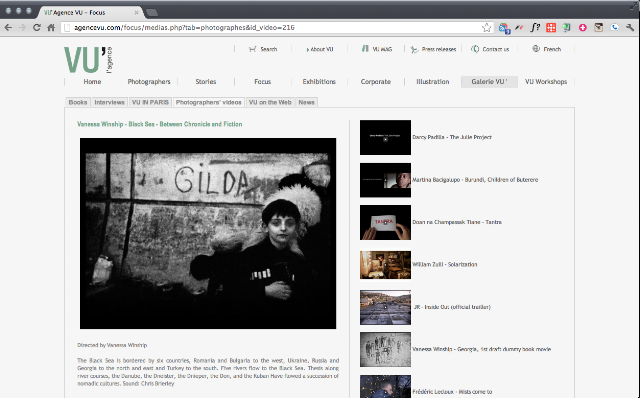Click the Contact us phone icon
This screenshot has height=398, width=640.
point(475,49)
